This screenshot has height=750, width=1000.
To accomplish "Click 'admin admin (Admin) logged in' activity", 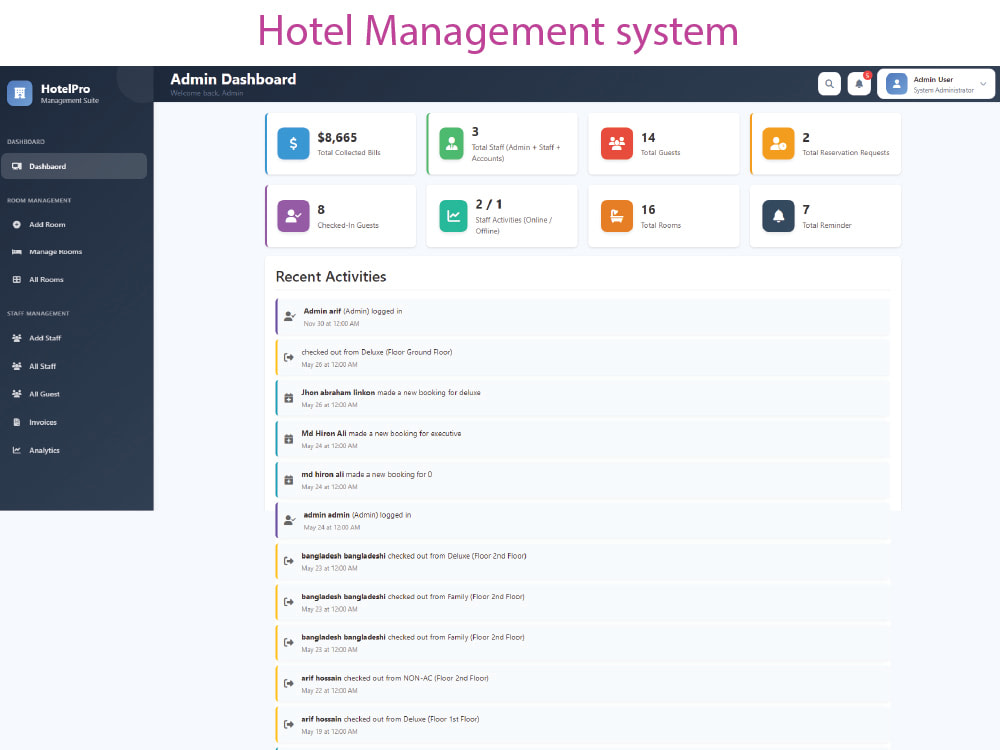I will click(x=582, y=521).
